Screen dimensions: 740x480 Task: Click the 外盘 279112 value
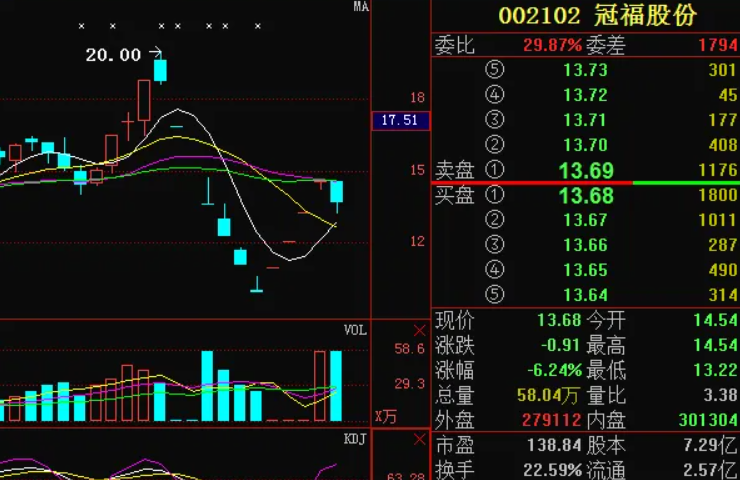coord(552,420)
